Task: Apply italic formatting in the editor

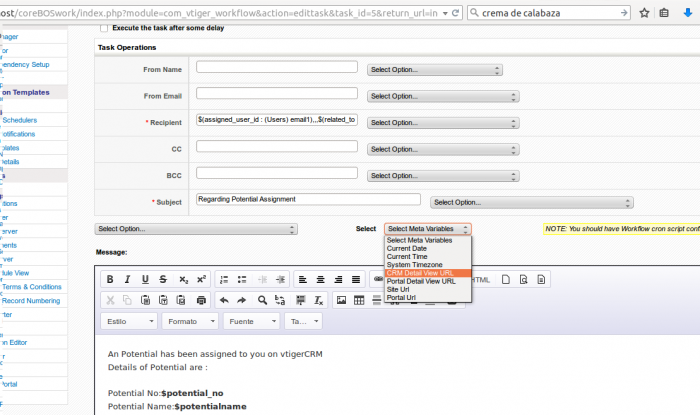Action: (129, 279)
